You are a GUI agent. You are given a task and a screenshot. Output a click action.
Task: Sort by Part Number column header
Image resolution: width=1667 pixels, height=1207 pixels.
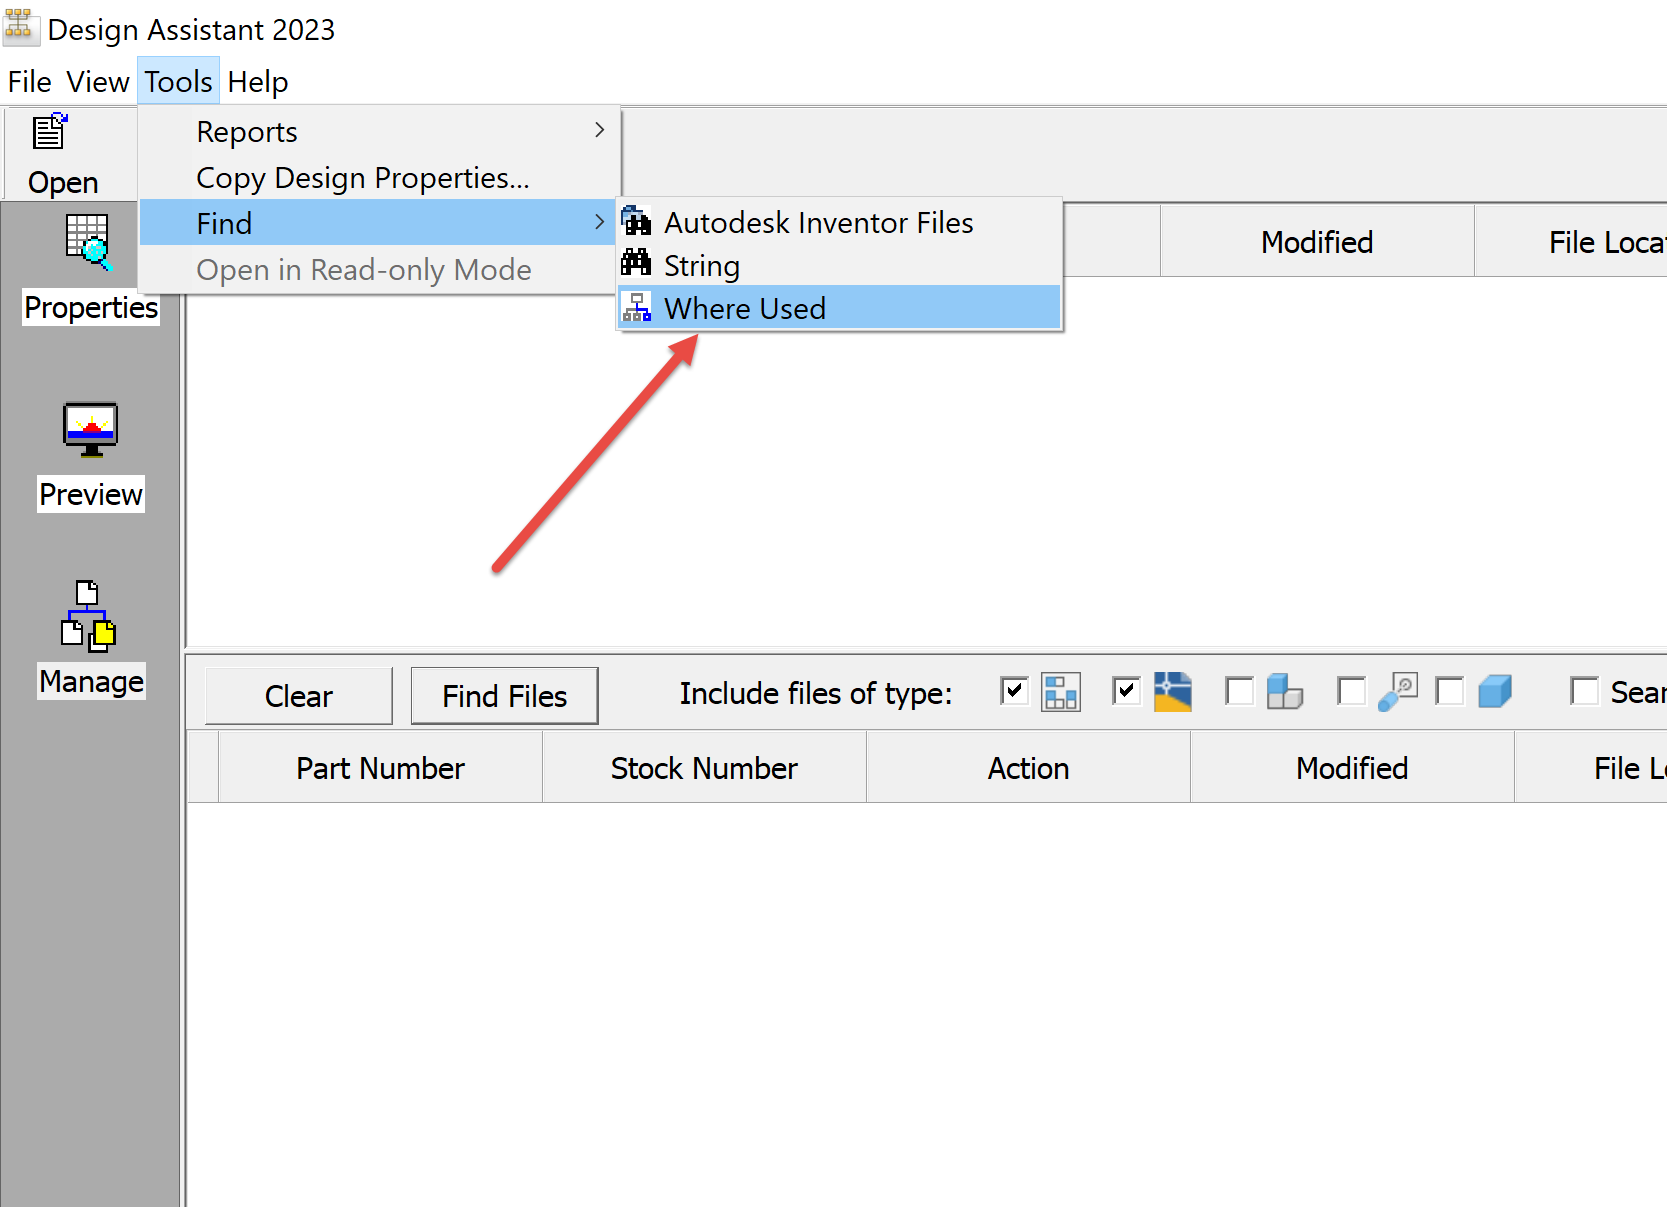(x=380, y=767)
